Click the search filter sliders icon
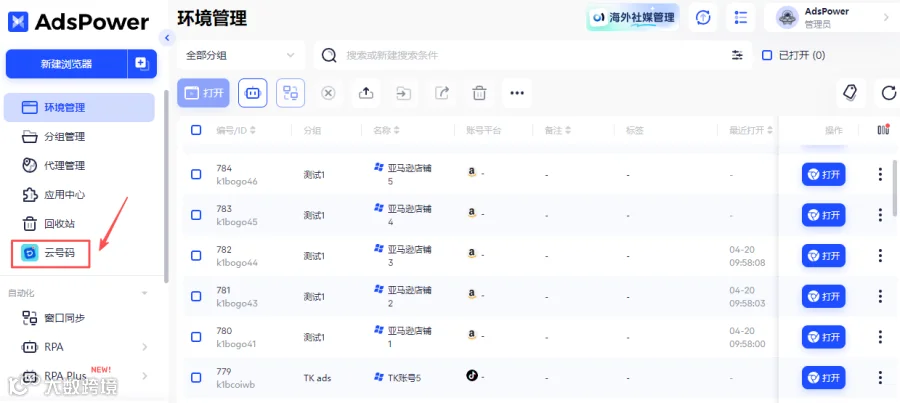 click(x=737, y=55)
